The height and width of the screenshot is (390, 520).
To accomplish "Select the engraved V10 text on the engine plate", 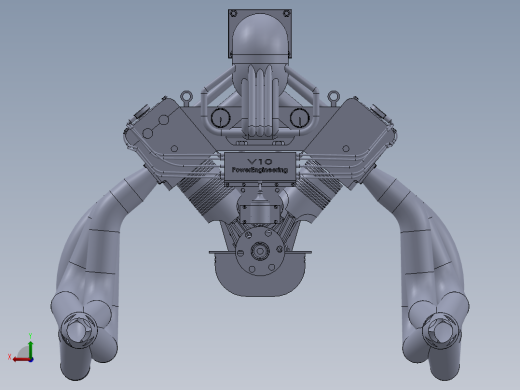I will 260,162.
